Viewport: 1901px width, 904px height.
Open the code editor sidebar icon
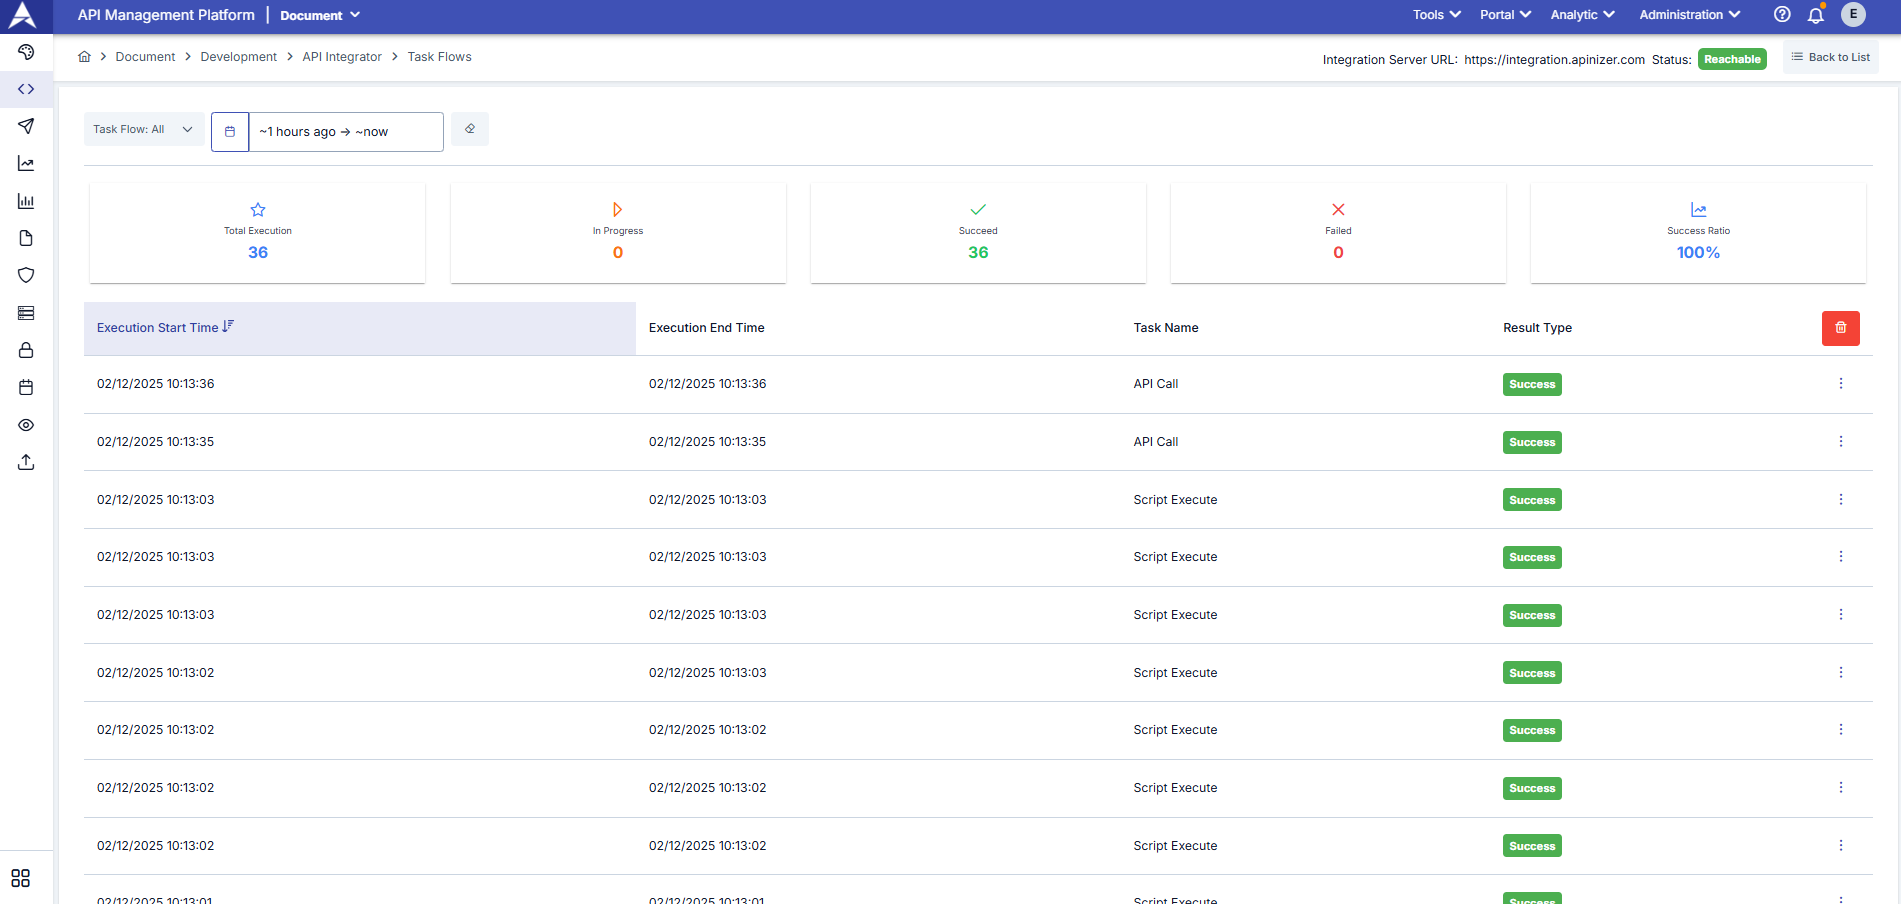(27, 89)
